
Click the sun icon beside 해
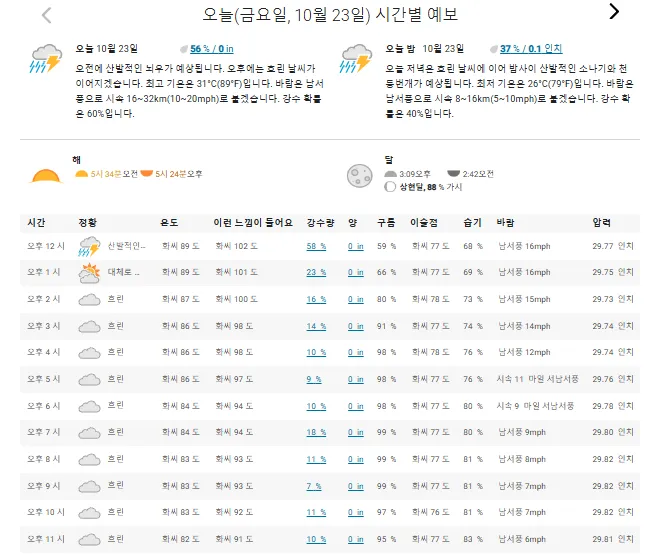46,175
